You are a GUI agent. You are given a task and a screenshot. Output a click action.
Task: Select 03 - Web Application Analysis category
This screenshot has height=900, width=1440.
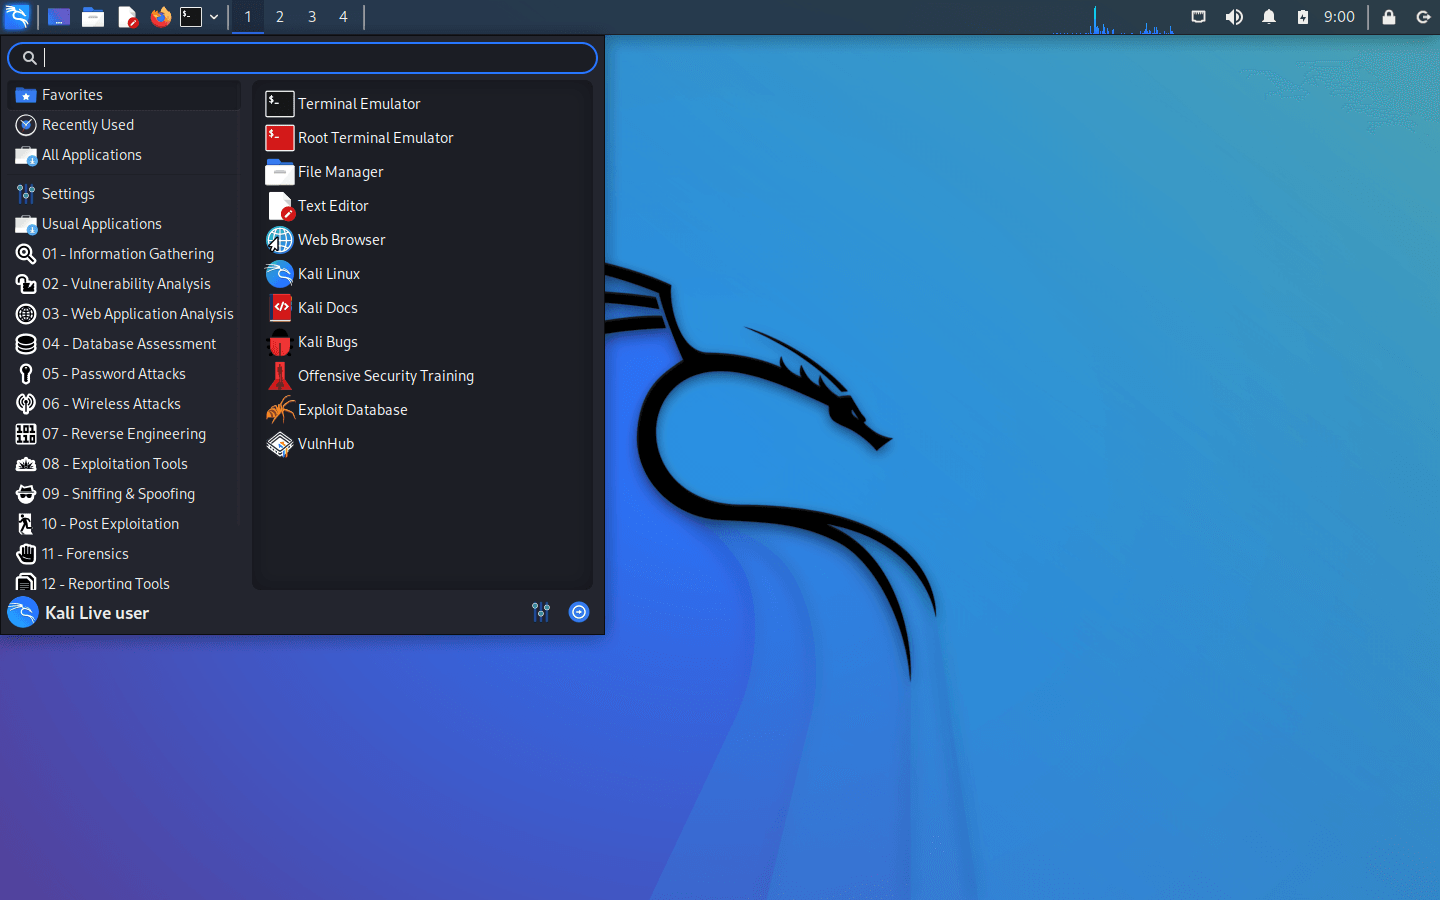tap(125, 314)
